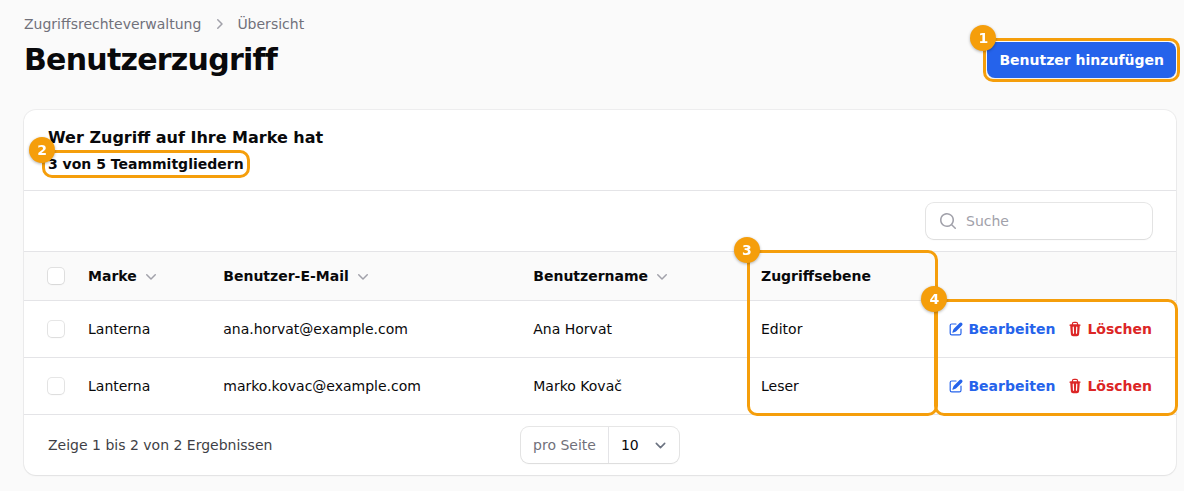The image size is (1184, 491).
Task: Focus the Suche search field
Action: coord(1039,221)
